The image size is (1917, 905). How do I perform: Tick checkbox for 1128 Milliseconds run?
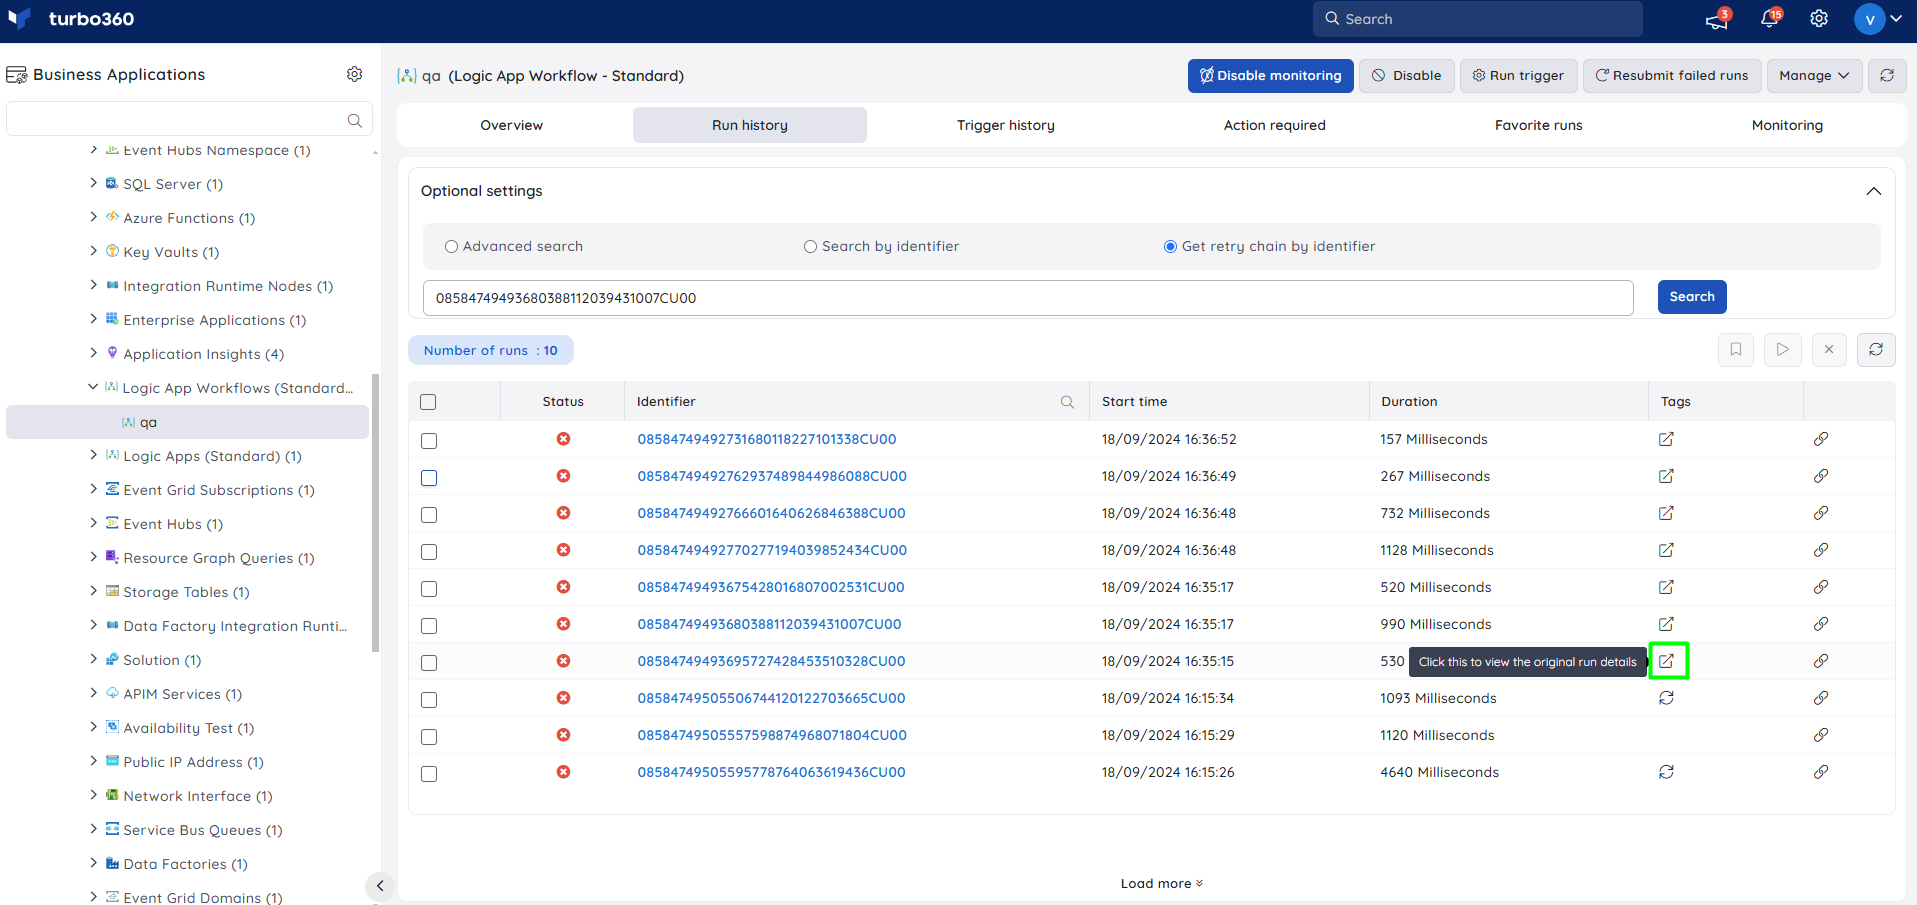(429, 552)
